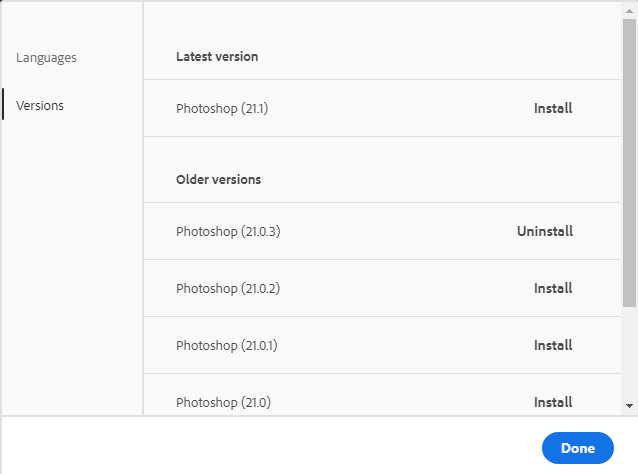Viewport: 638px width, 474px height.
Task: Uninstall Photoshop version 21.0.3
Action: click(x=545, y=231)
